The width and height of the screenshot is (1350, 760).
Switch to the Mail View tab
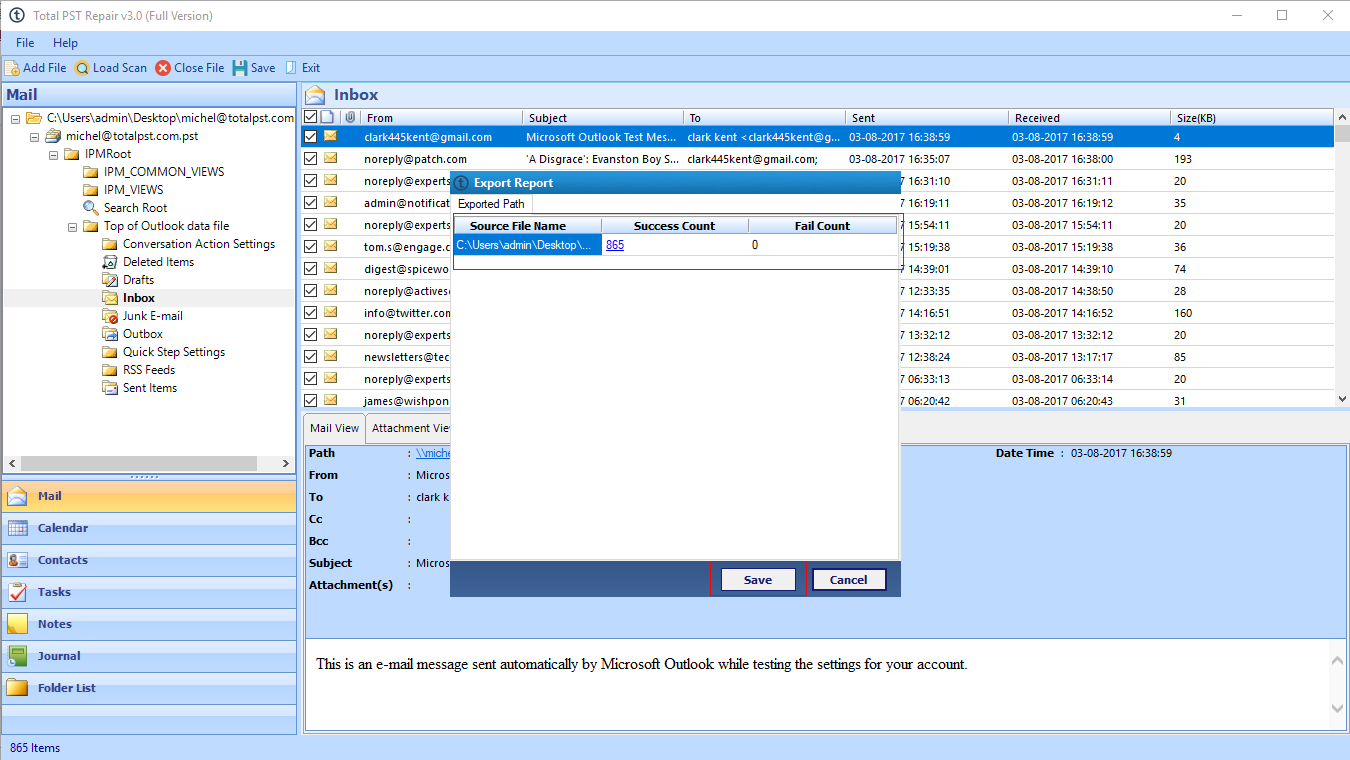(334, 428)
